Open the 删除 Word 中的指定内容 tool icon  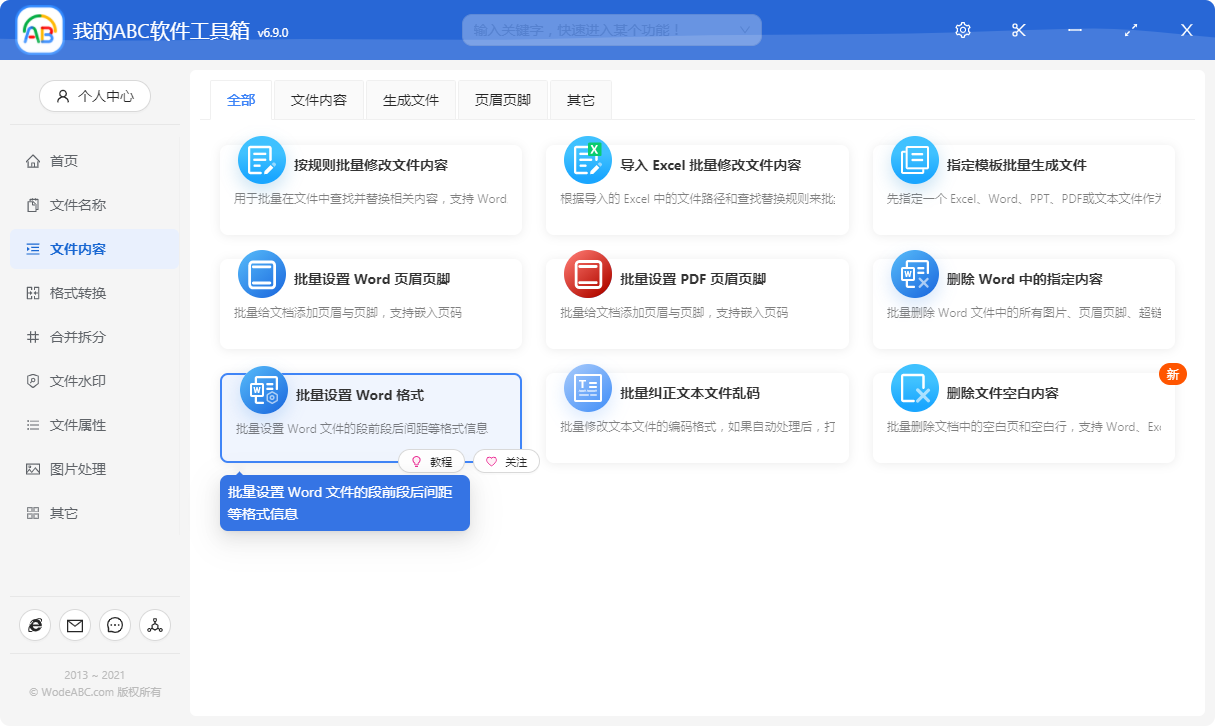[913, 273]
